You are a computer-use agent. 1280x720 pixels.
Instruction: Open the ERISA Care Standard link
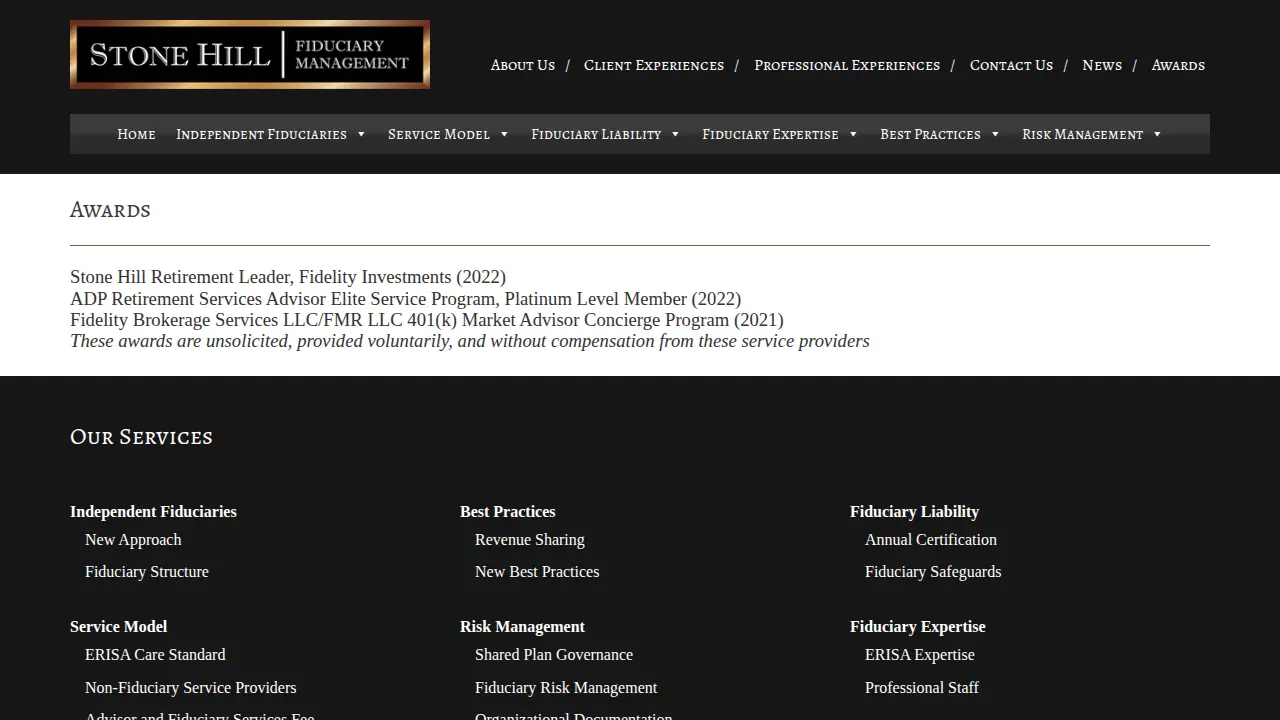pyautogui.click(x=155, y=655)
